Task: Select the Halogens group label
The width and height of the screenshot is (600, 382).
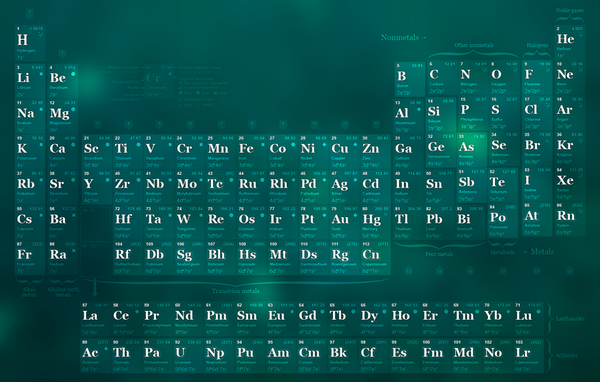Action: [537, 45]
